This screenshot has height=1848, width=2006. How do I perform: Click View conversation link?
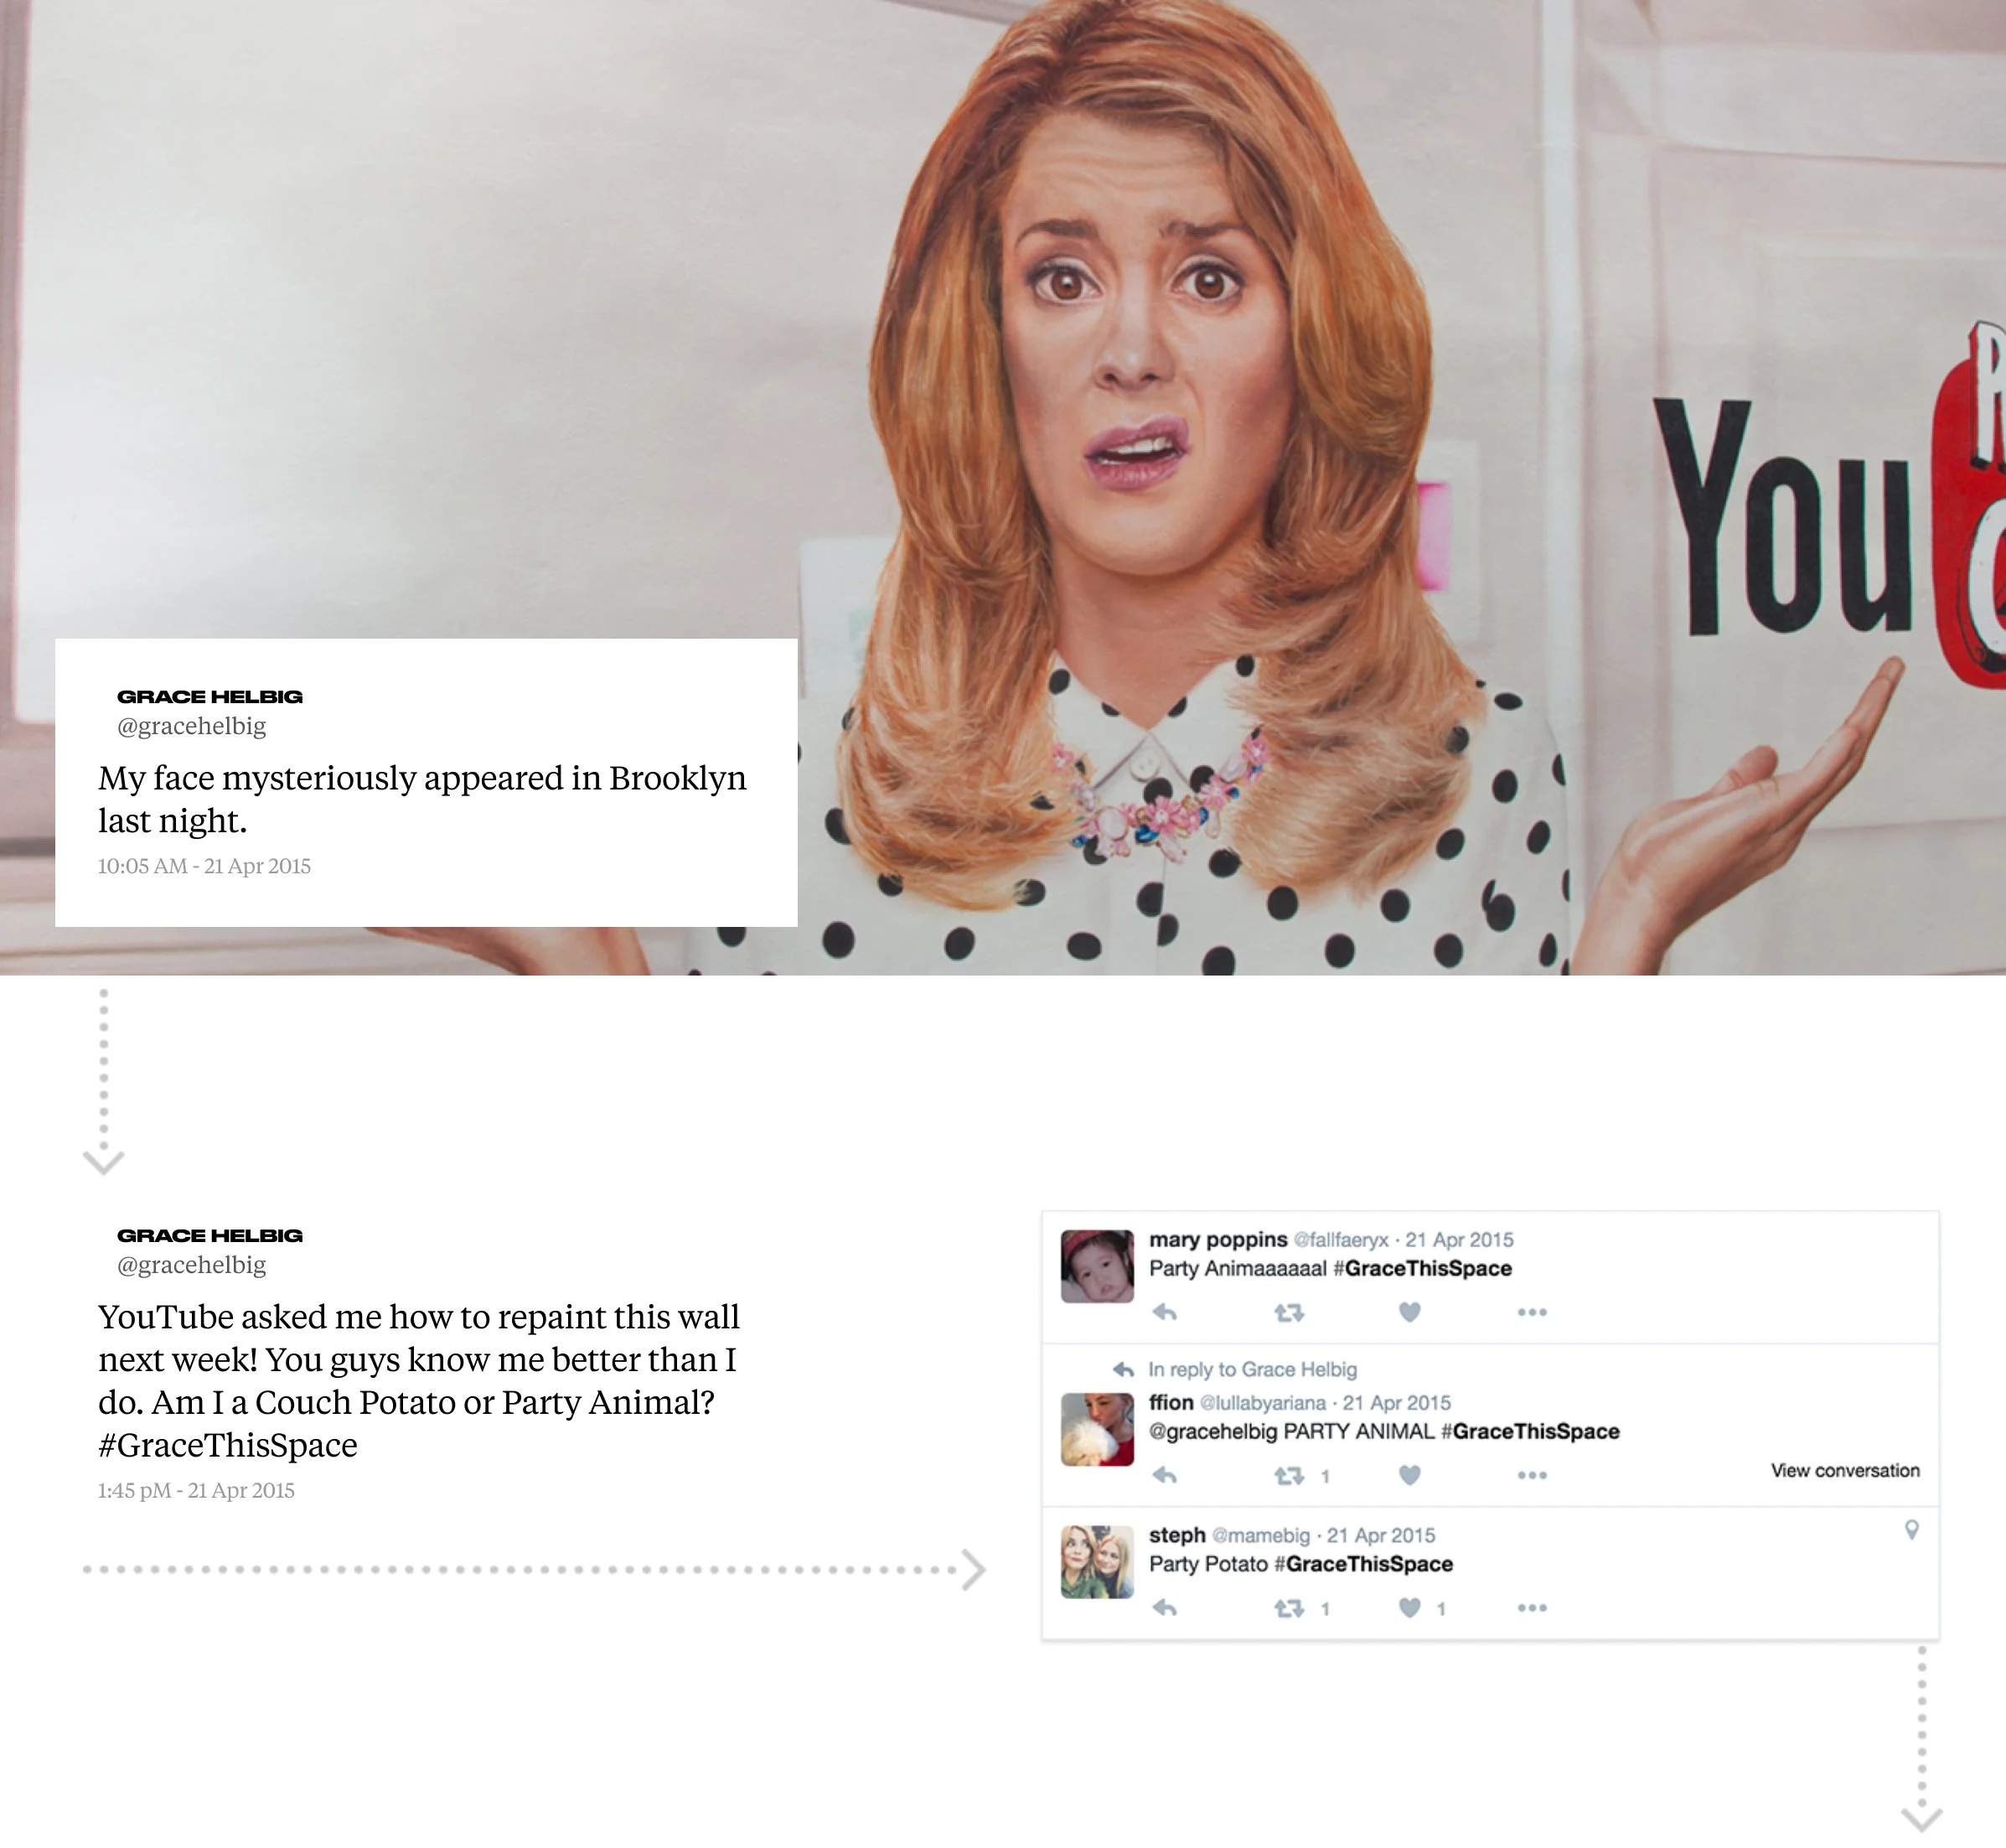tap(1844, 1470)
